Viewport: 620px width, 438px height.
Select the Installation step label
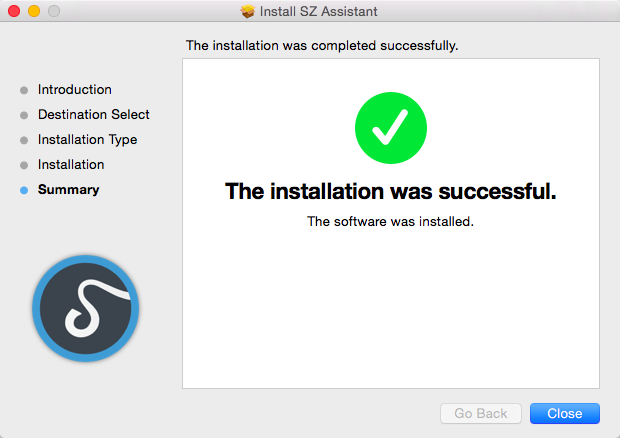tap(71, 164)
